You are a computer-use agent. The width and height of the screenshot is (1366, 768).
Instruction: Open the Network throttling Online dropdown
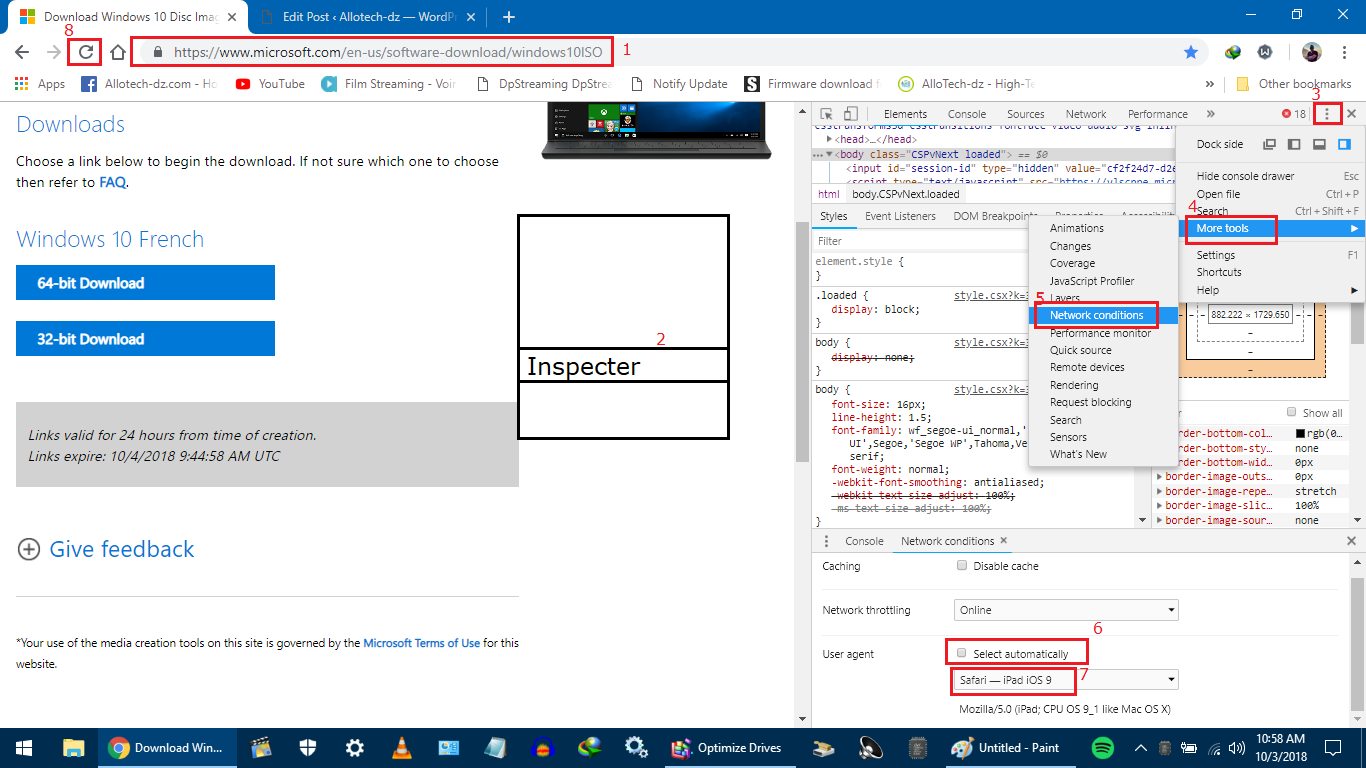(1065, 610)
